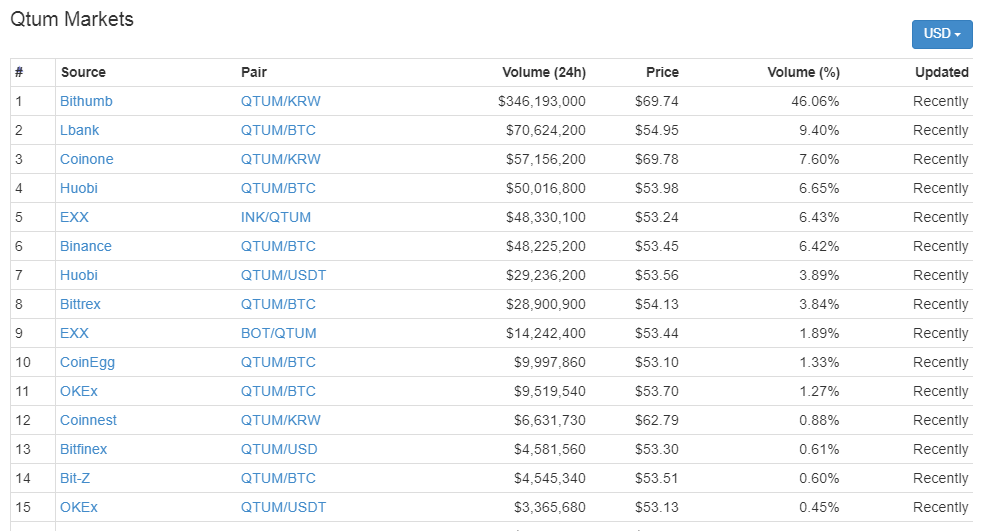The width and height of the screenshot is (982, 531).
Task: Select the $53.70 price cell
Action: pos(656,391)
